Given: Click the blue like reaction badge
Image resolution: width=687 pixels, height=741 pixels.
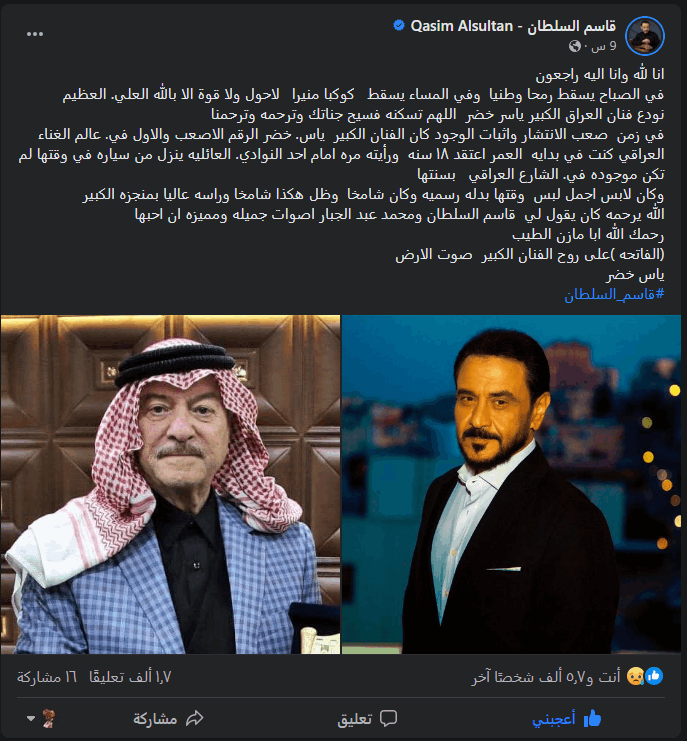Looking at the screenshot, I should click(x=654, y=676).
